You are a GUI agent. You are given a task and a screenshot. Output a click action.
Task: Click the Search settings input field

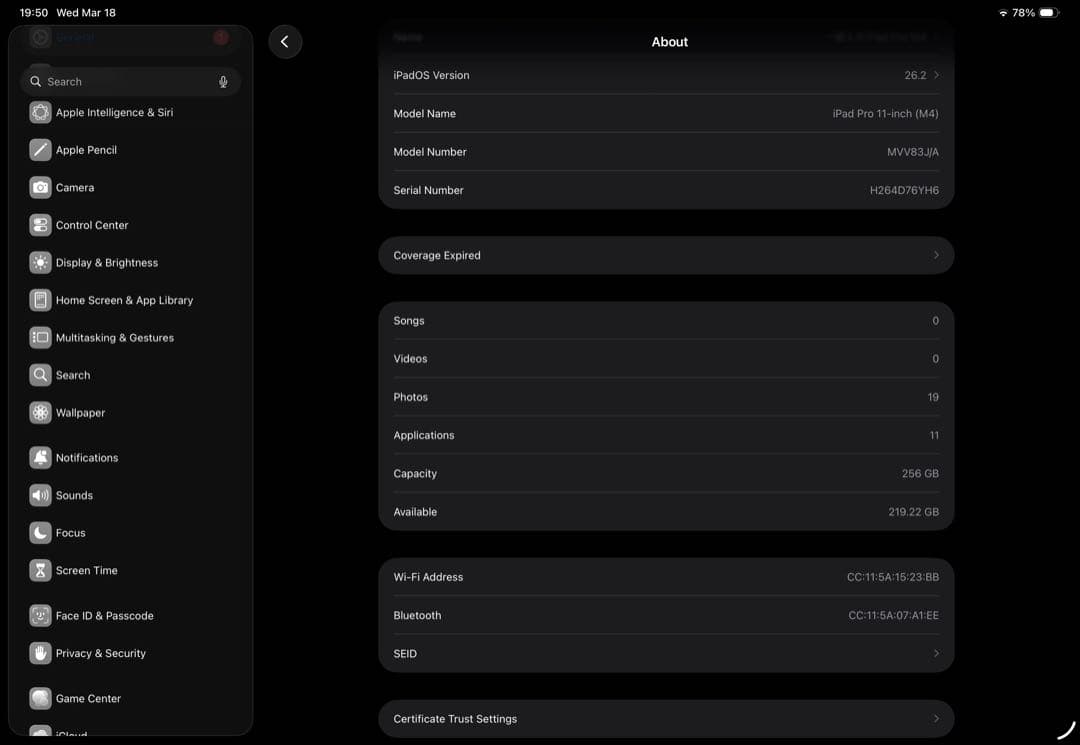coord(130,81)
